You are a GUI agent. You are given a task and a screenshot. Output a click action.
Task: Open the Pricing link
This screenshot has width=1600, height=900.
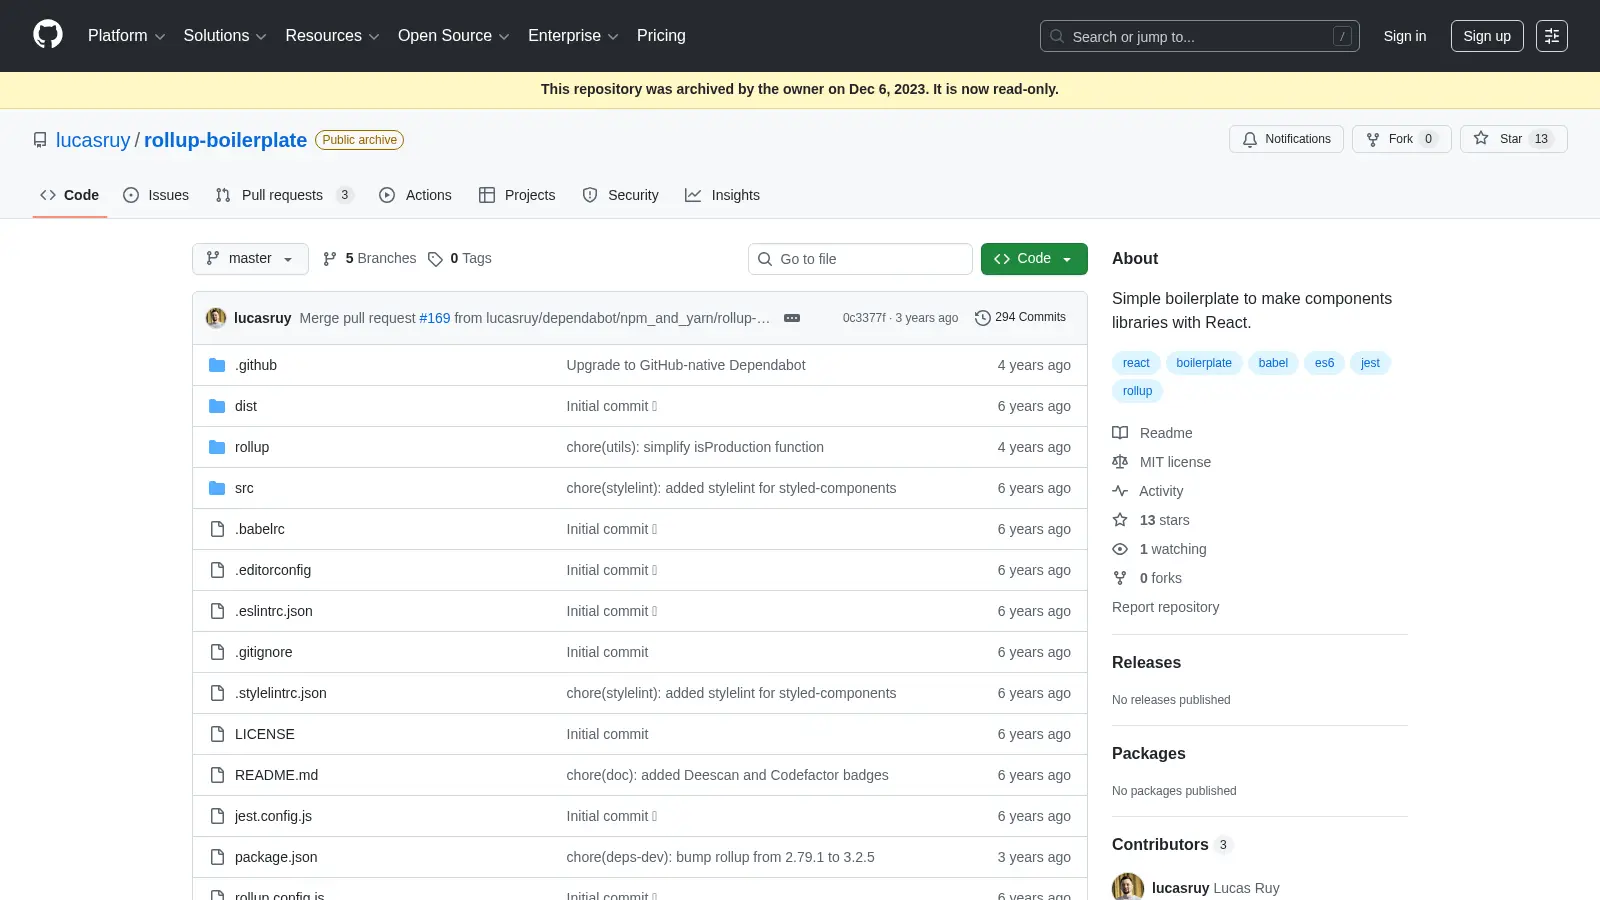(x=661, y=36)
